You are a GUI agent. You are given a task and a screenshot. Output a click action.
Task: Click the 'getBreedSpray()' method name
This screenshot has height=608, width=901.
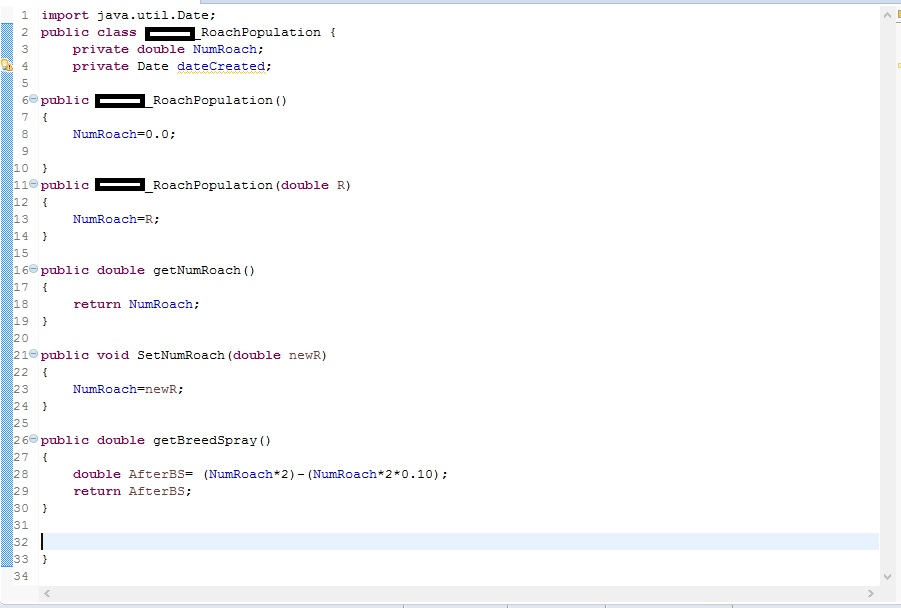[212, 441]
